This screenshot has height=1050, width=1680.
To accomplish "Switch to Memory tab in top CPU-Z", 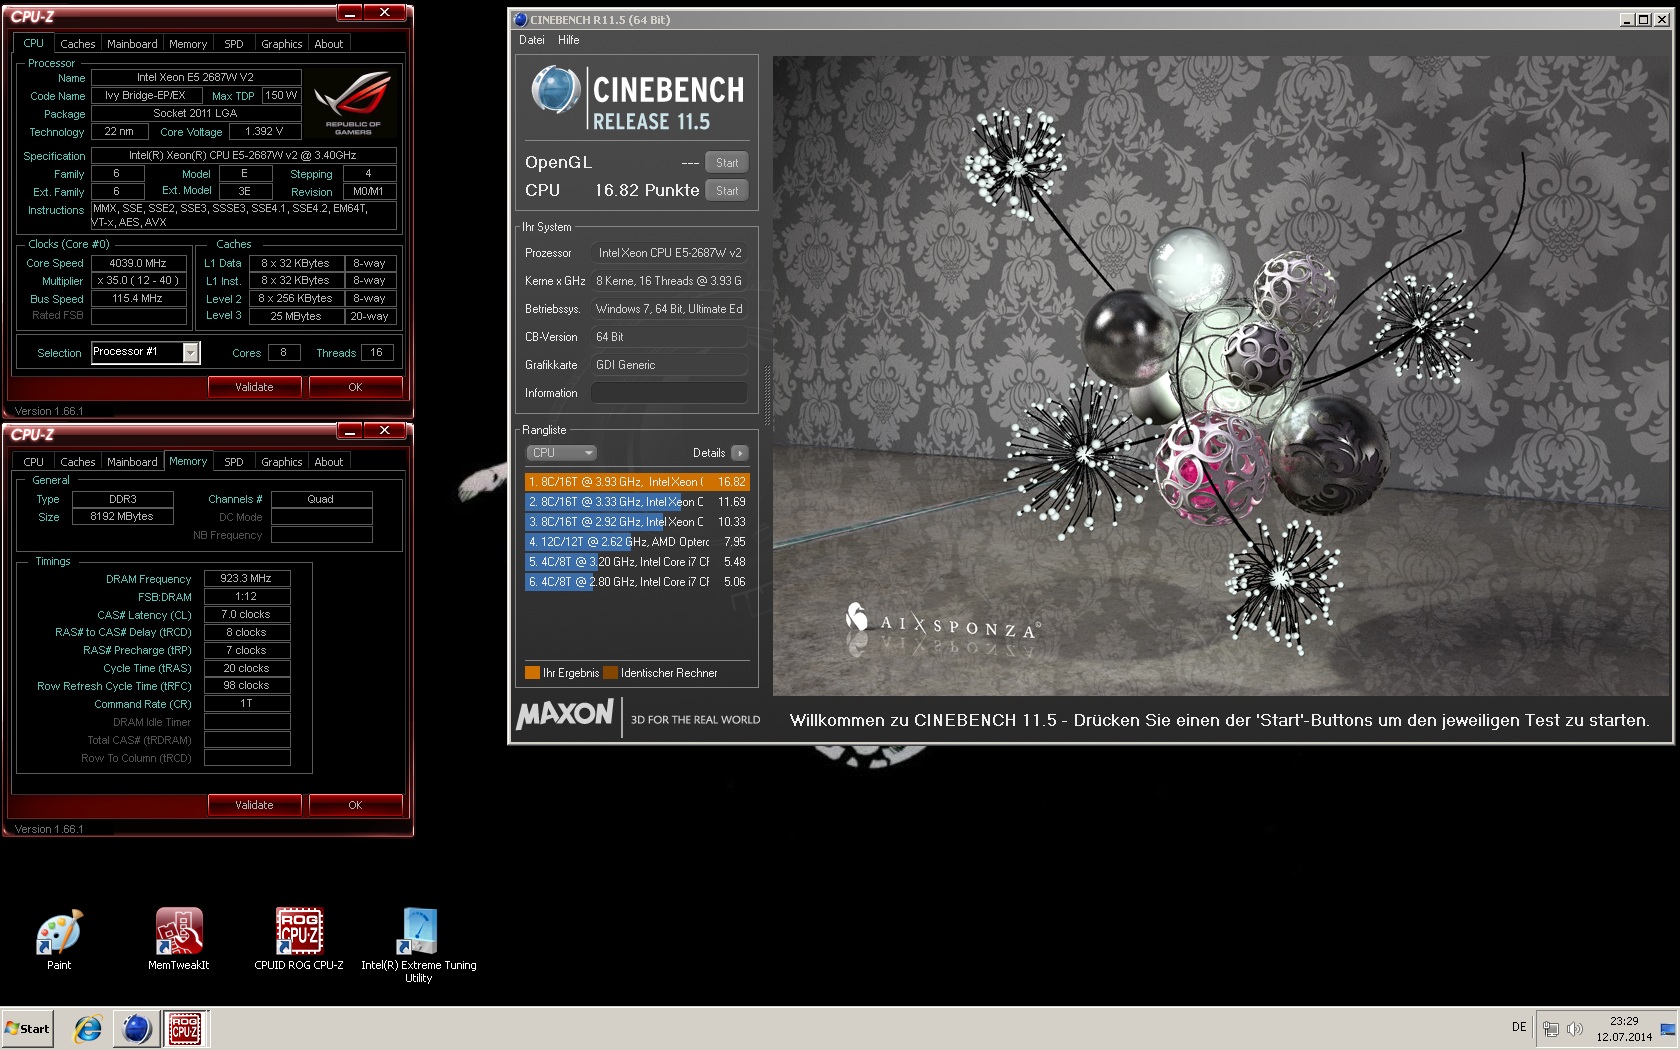I will [188, 44].
